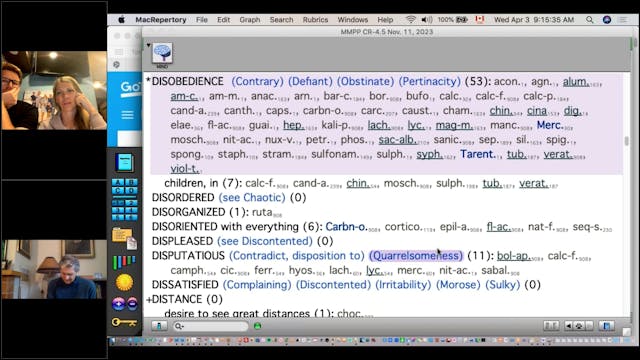
Task: Click the vertical scrollbar thumb of rubric list
Action: [x=627, y=141]
